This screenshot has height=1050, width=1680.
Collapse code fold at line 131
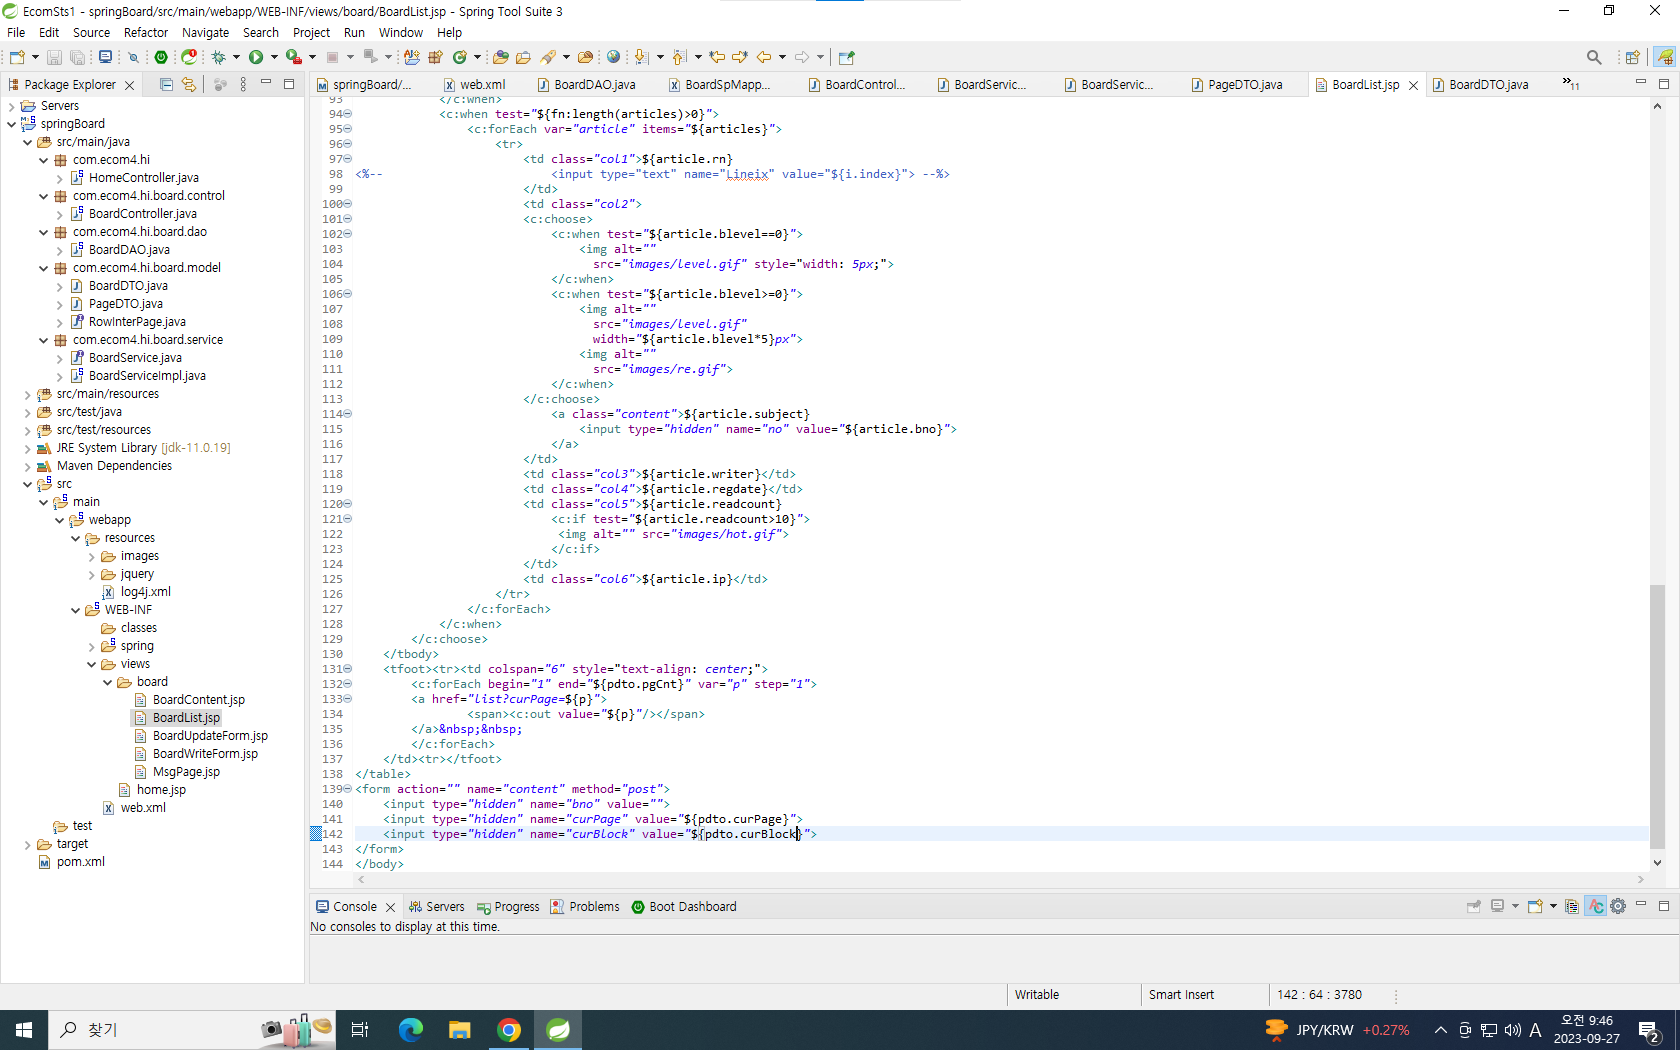click(348, 669)
